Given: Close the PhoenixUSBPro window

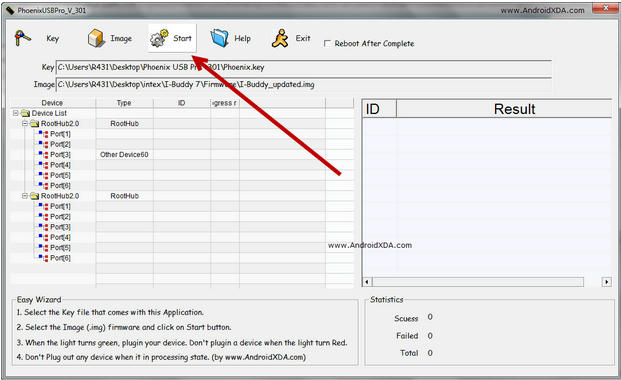Looking at the screenshot, I should tap(605, 8).
